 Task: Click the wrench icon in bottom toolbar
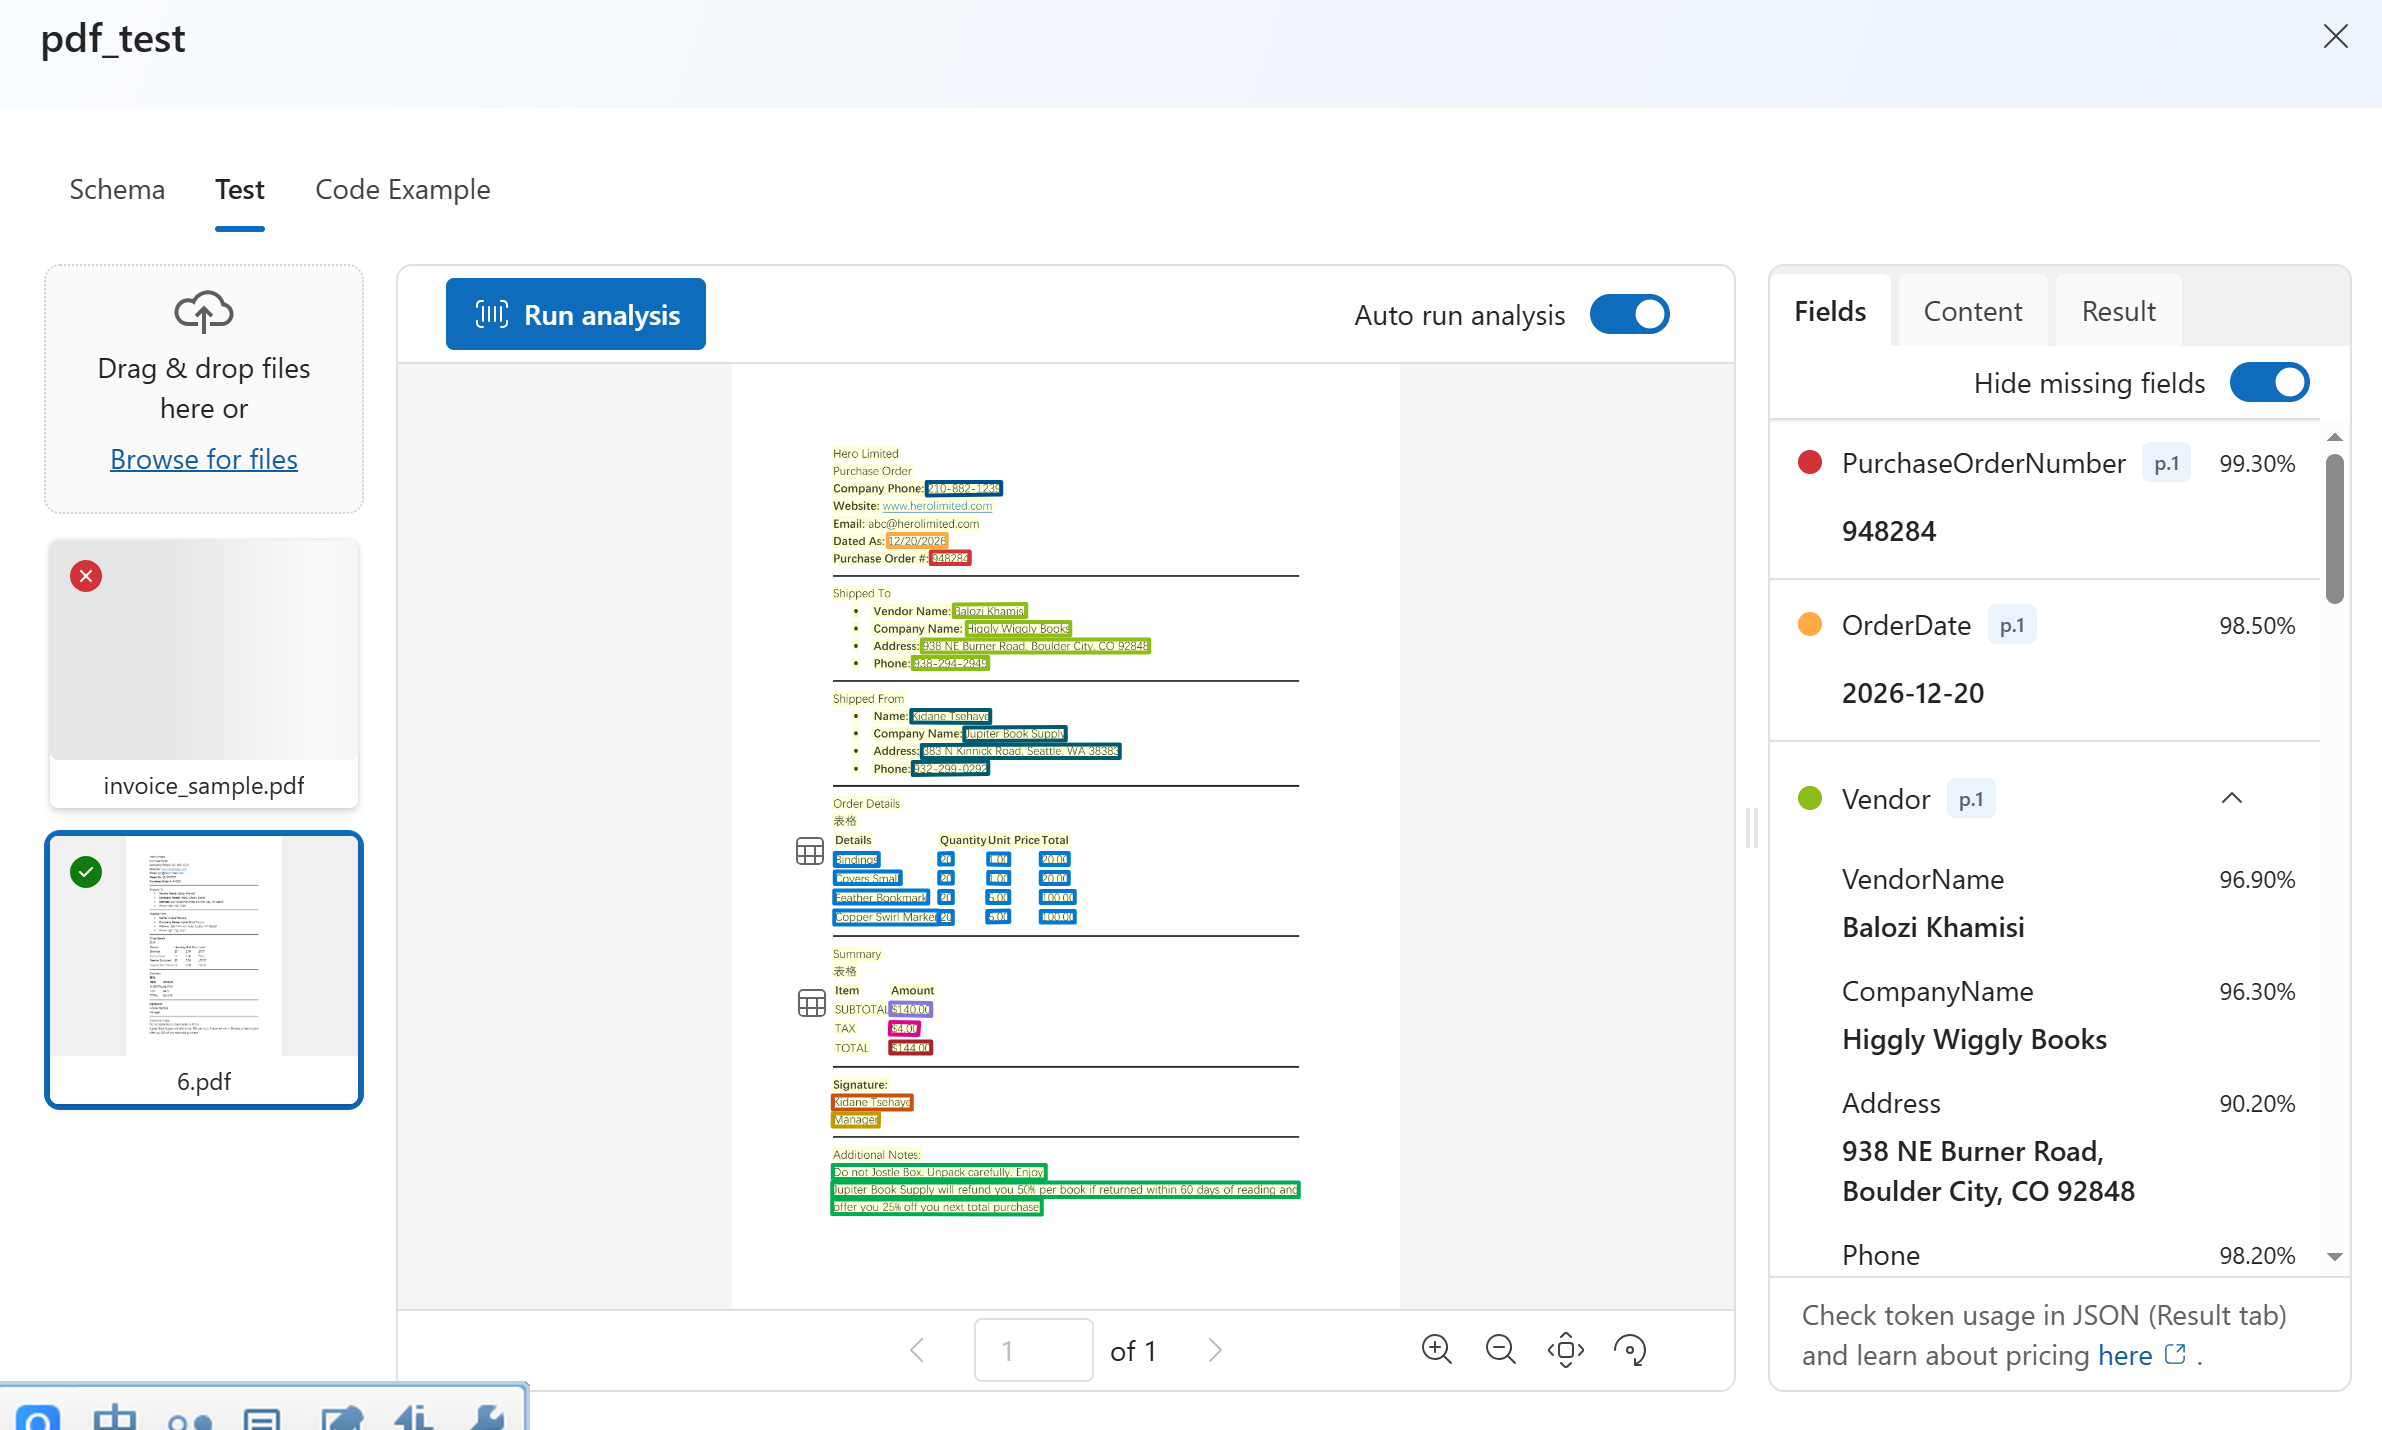click(x=488, y=1417)
